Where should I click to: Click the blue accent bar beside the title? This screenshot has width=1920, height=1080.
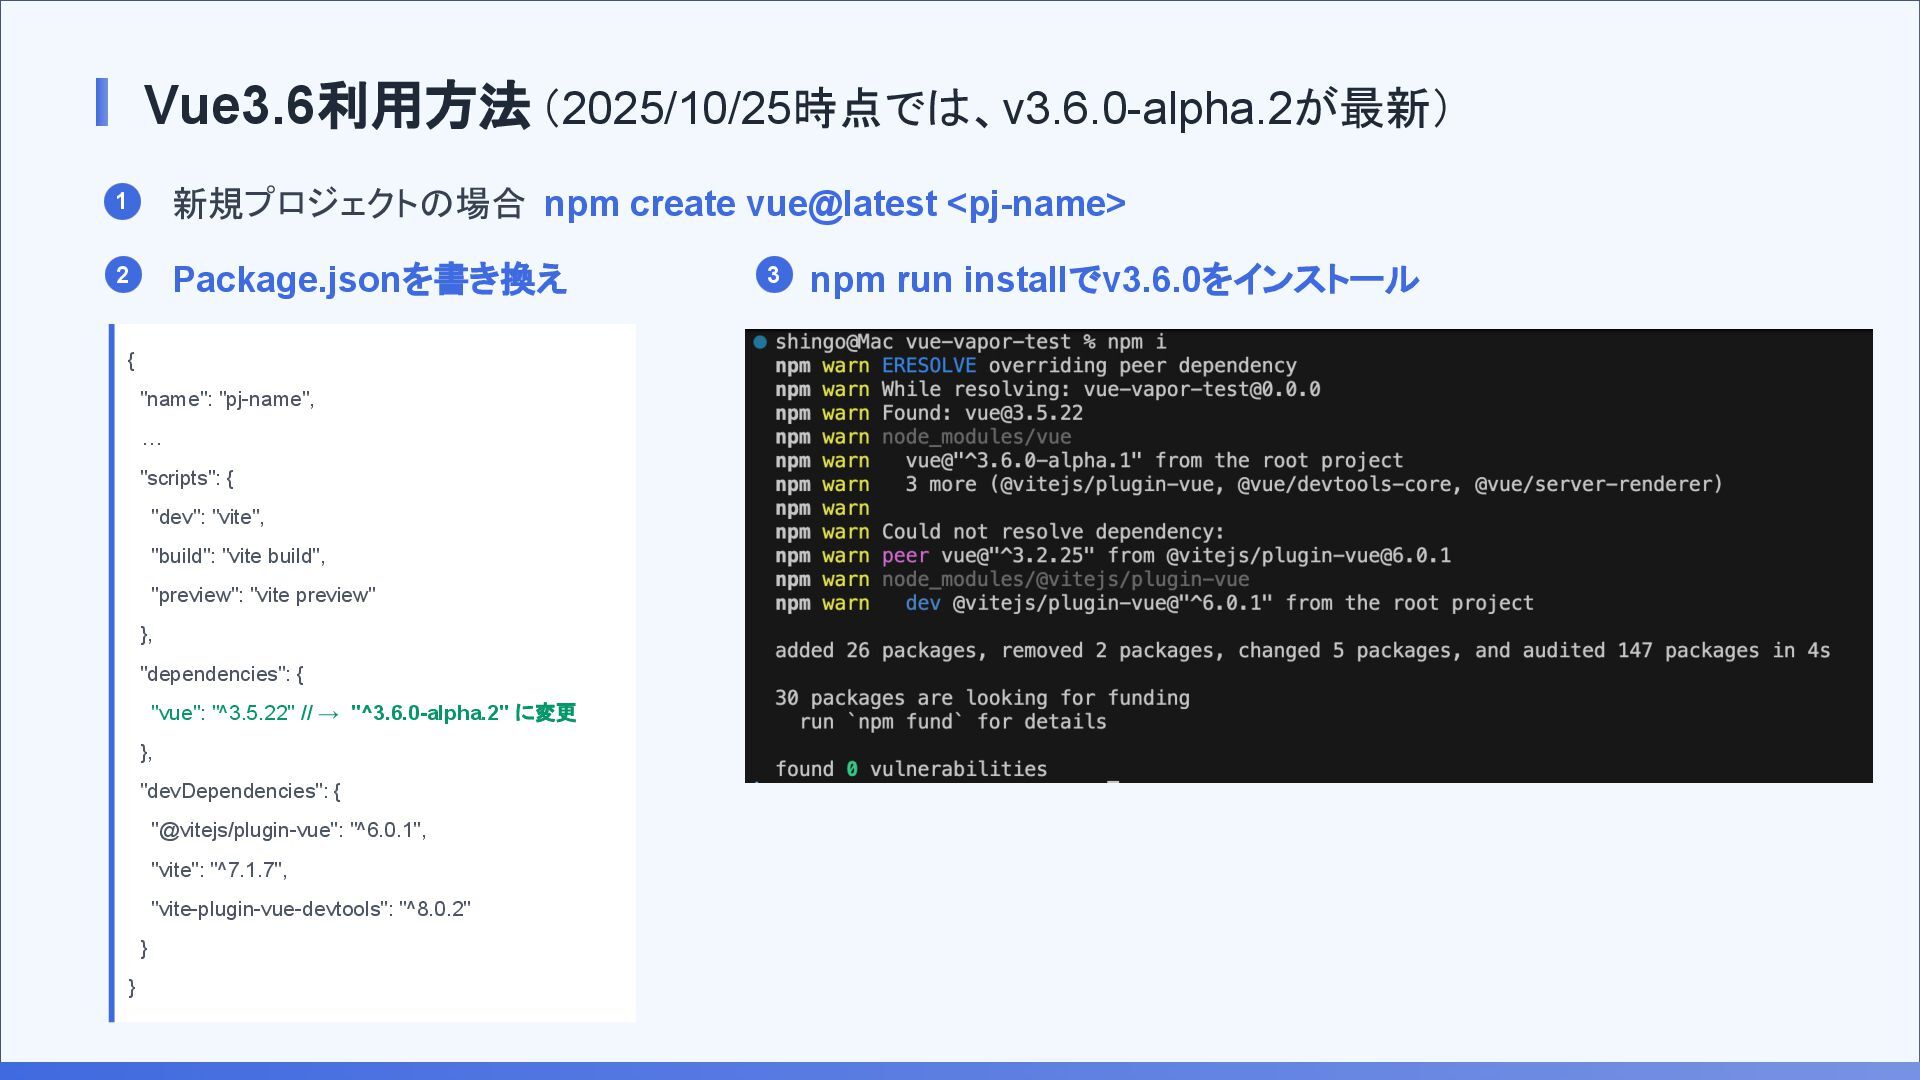click(x=101, y=102)
